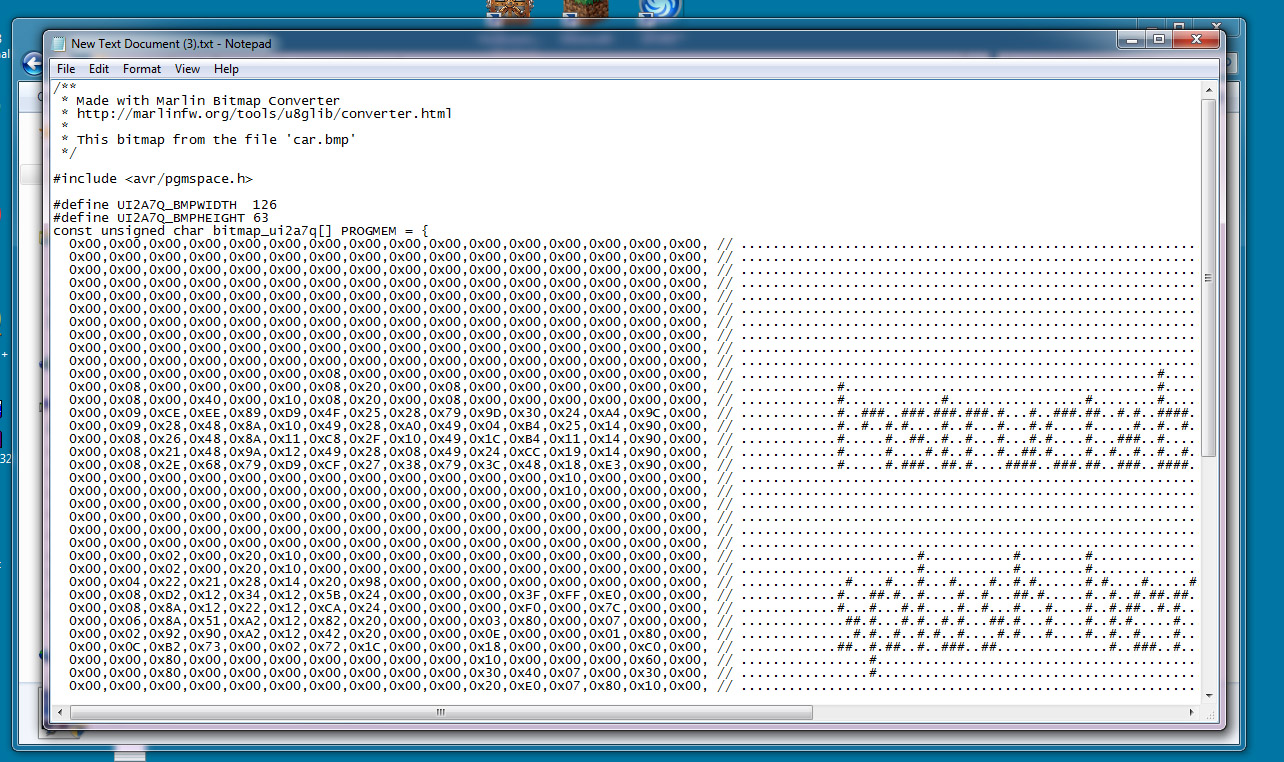Click the title 'New Text Document (3).txt - Notepad'

pos(171,44)
